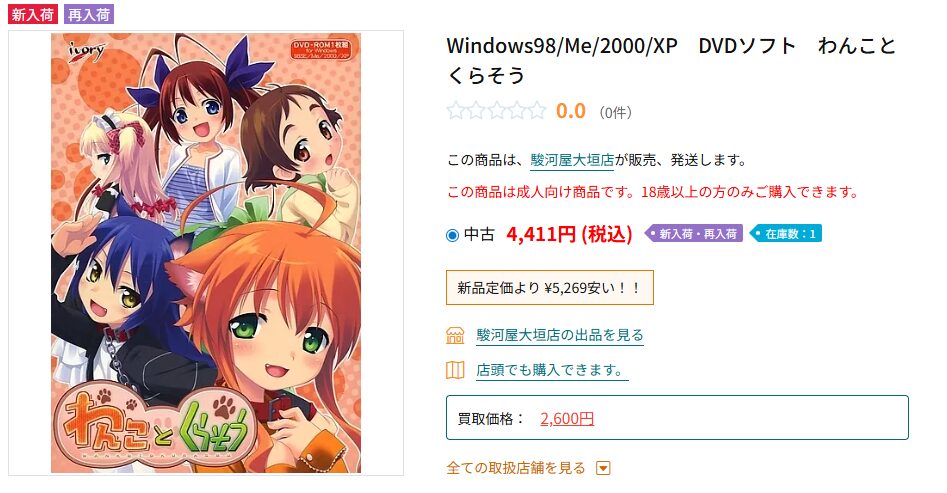
Task: Click the purple 新入荷・再入荷 price tag
Action: pyautogui.click(x=694, y=234)
